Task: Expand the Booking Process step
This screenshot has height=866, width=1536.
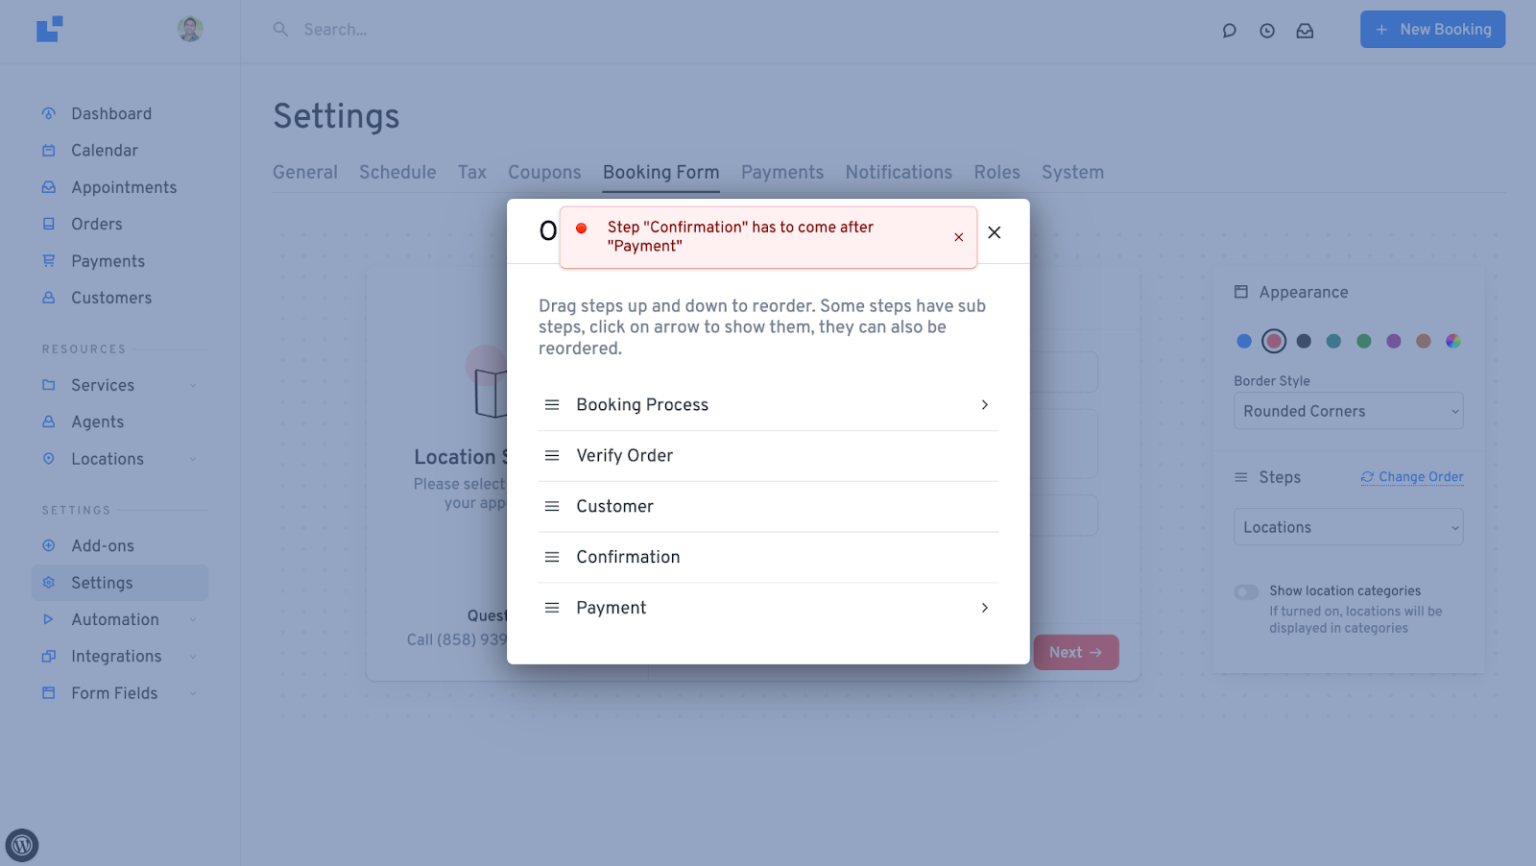Action: (984, 405)
